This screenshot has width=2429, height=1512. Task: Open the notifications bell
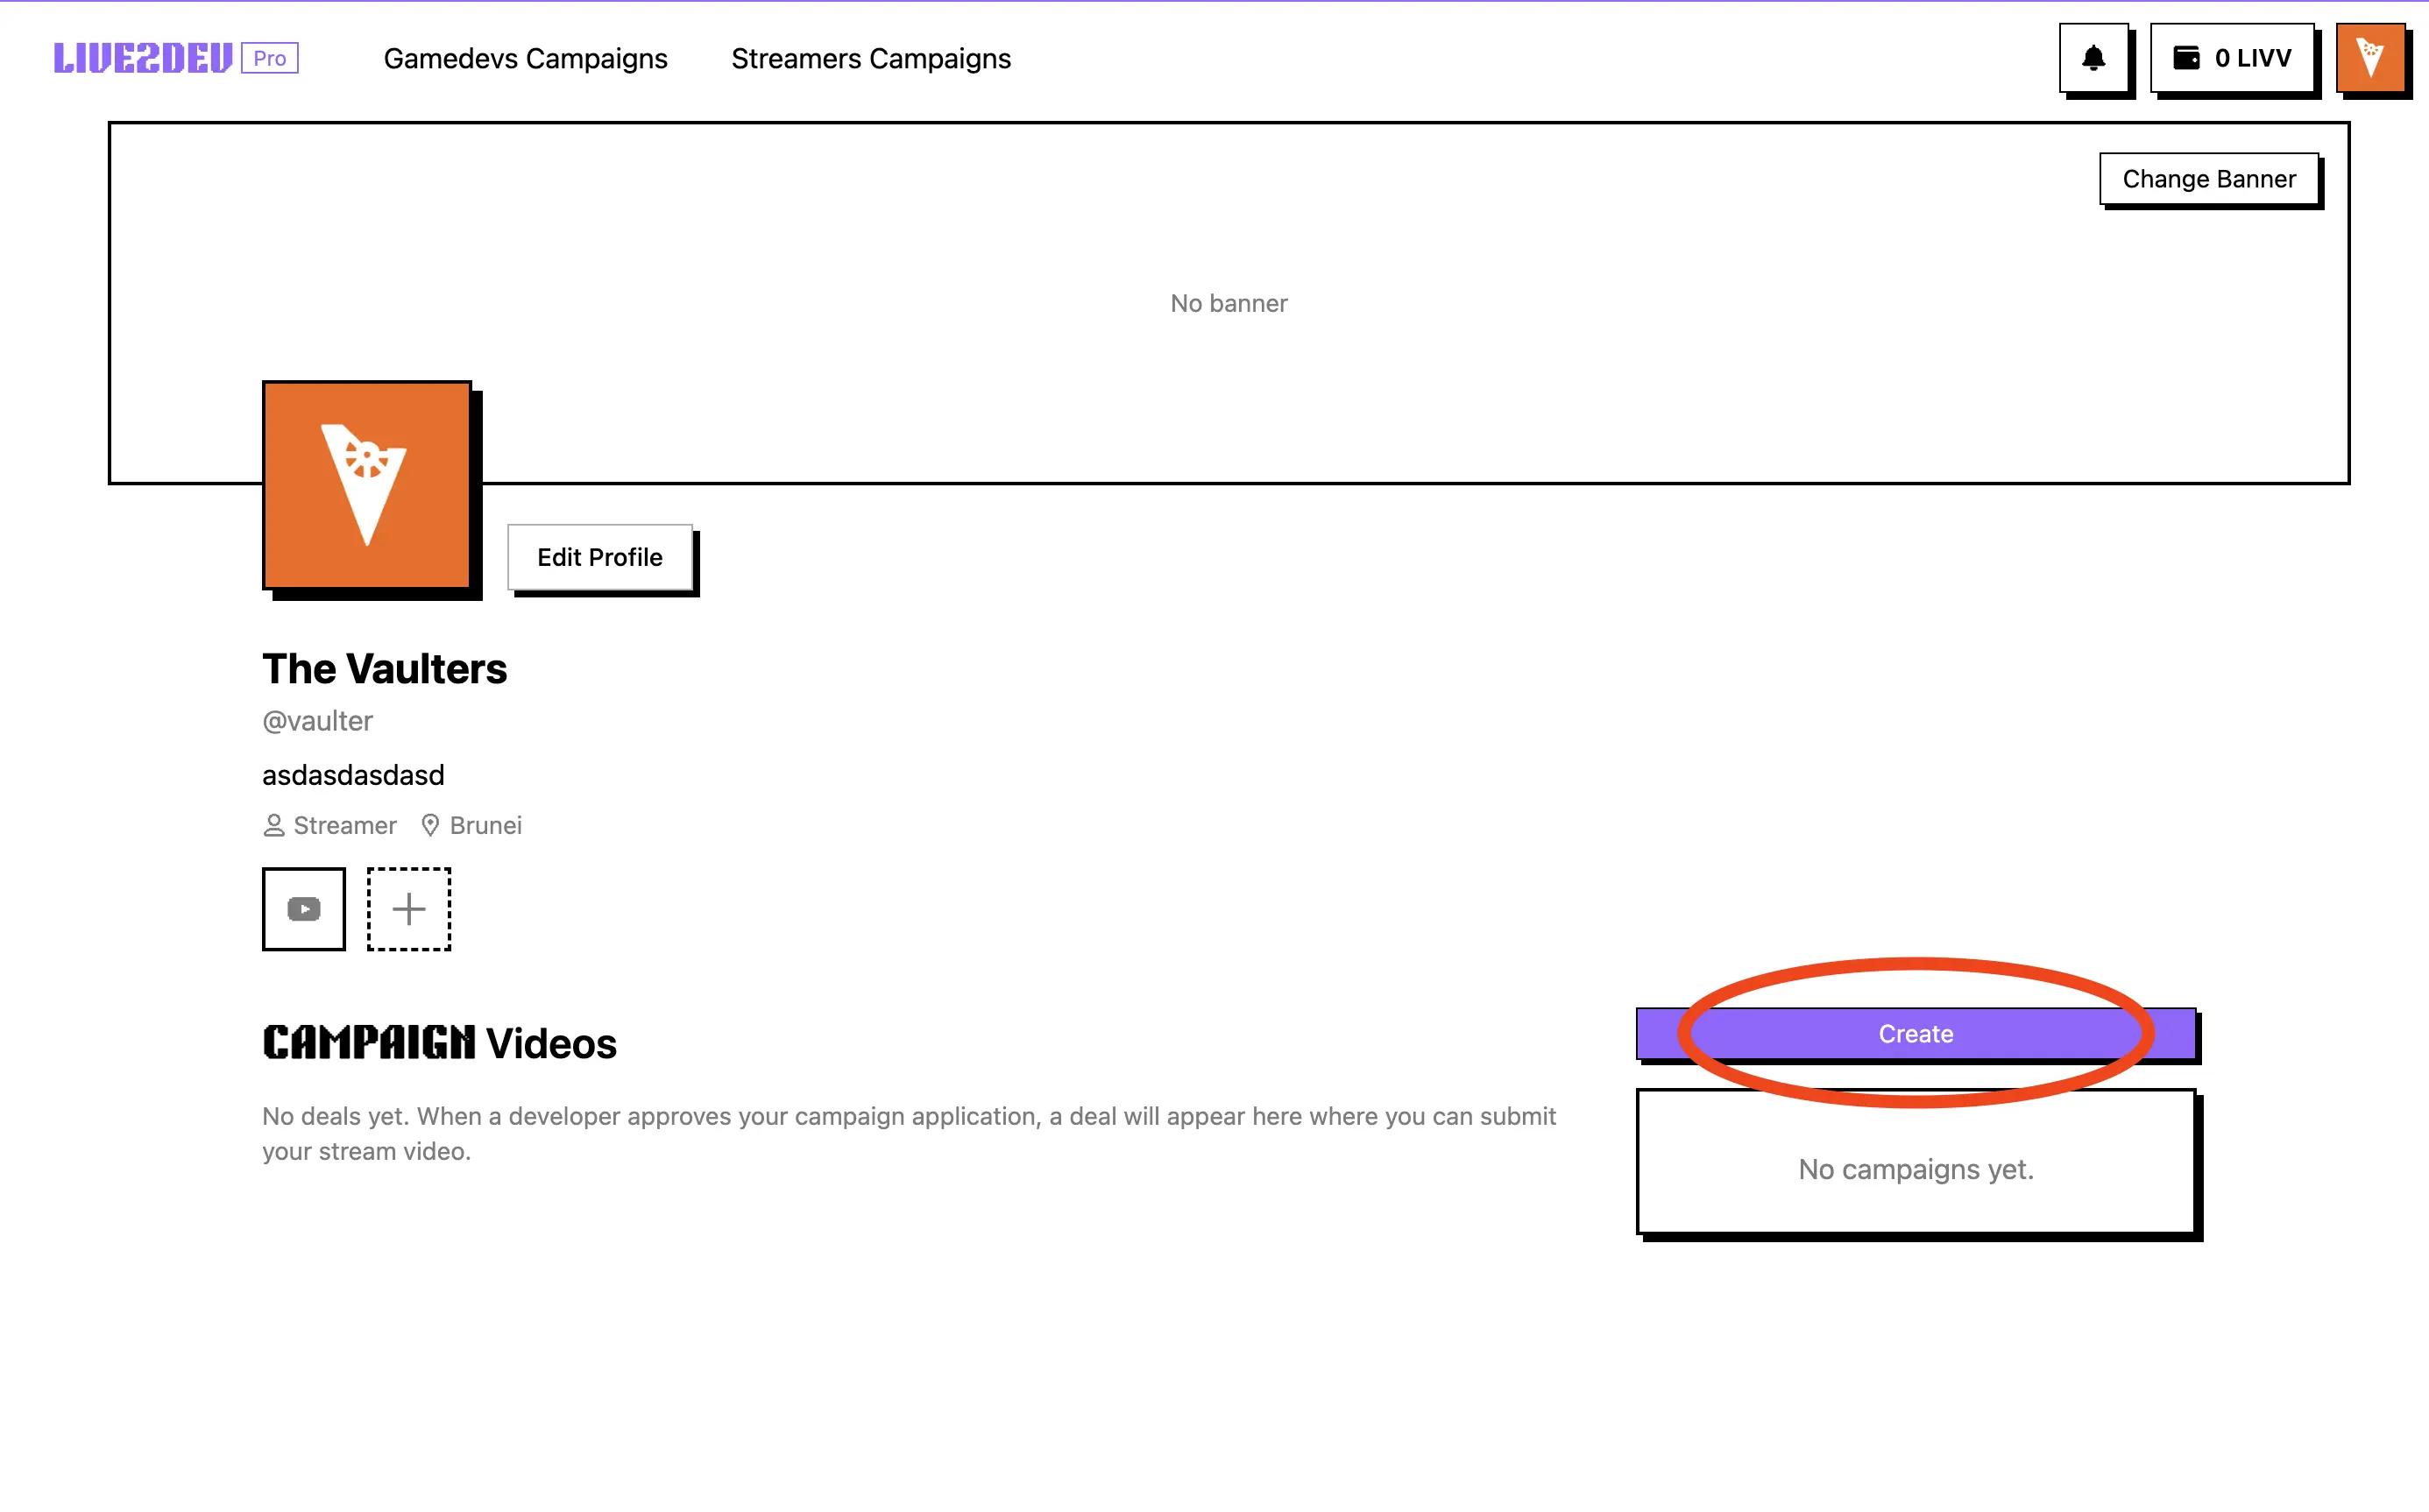2093,58
